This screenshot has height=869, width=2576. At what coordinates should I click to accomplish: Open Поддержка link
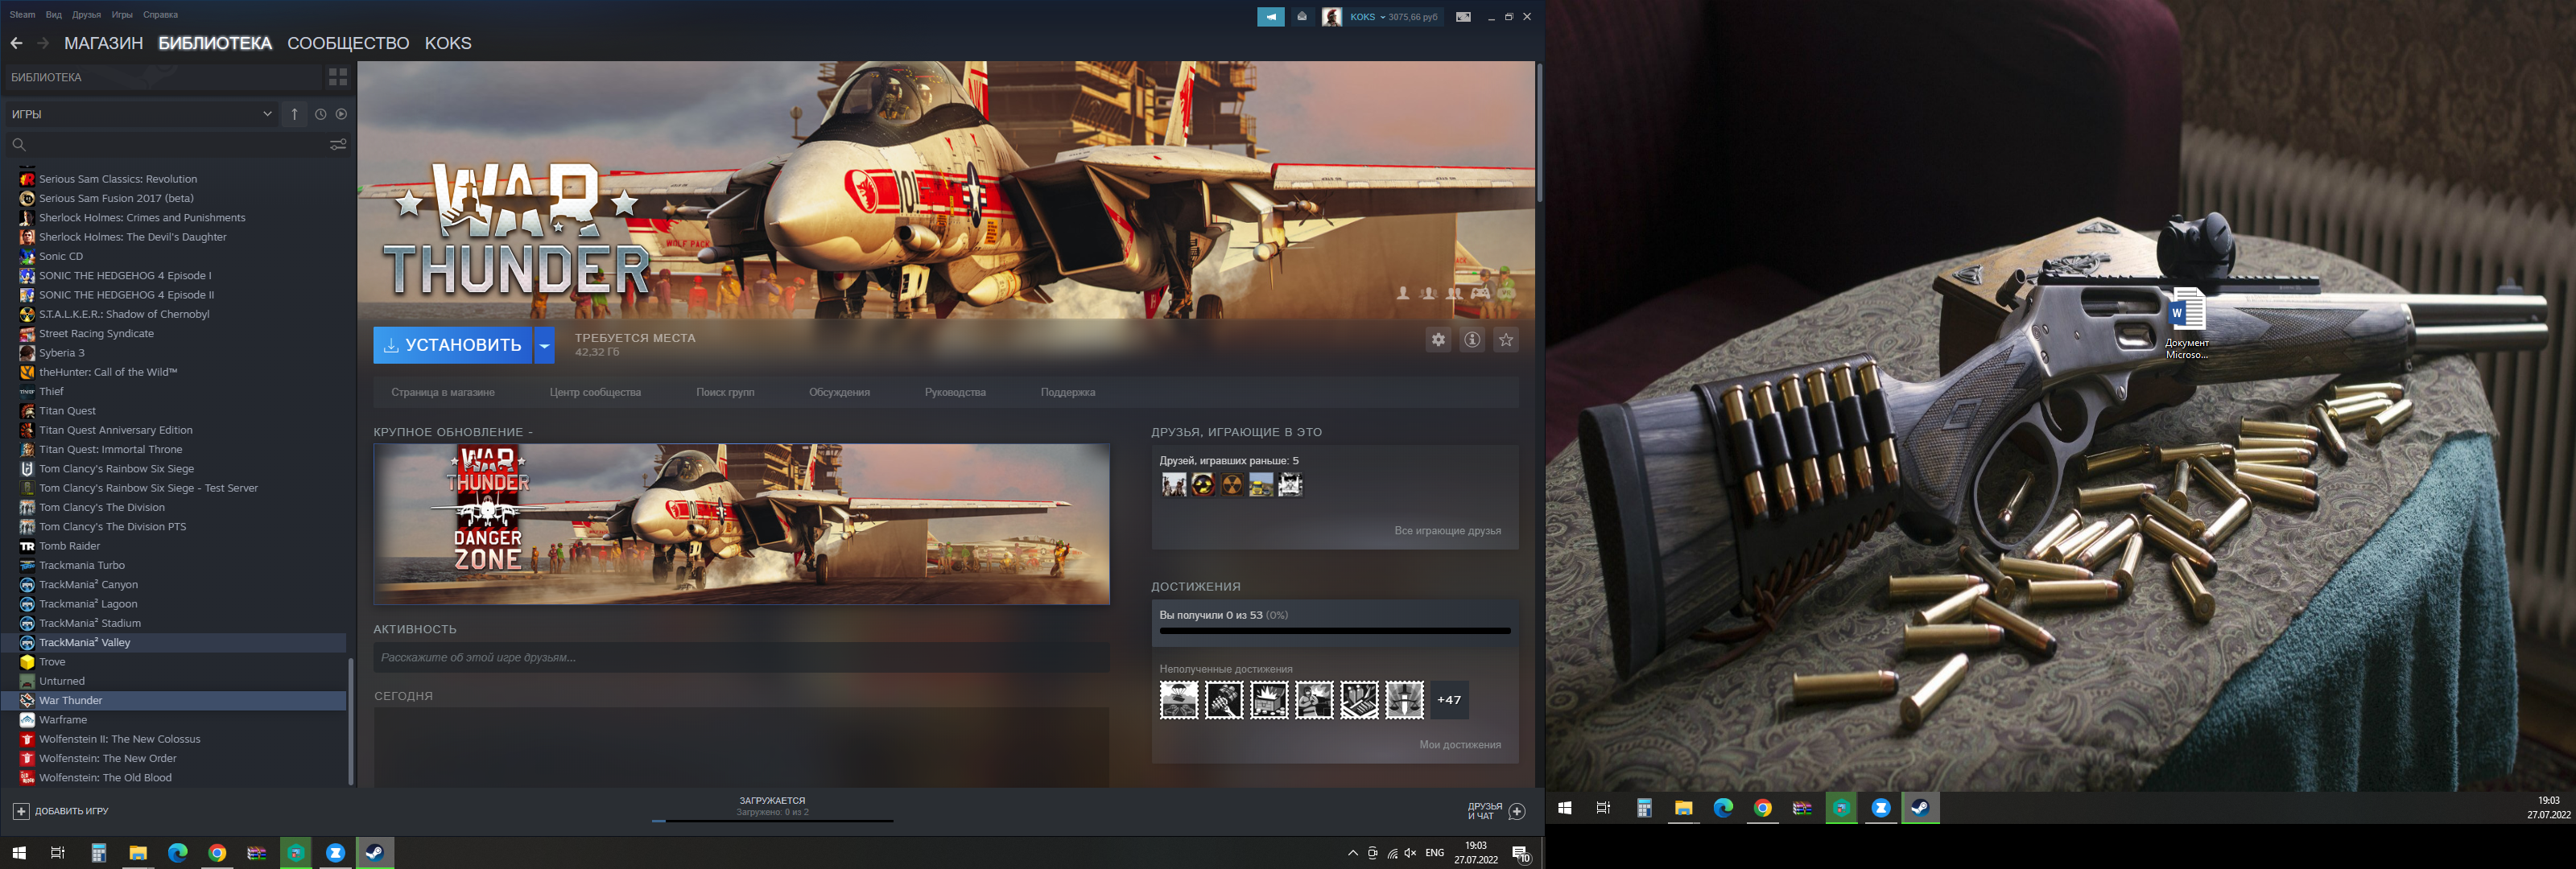[x=1067, y=392]
